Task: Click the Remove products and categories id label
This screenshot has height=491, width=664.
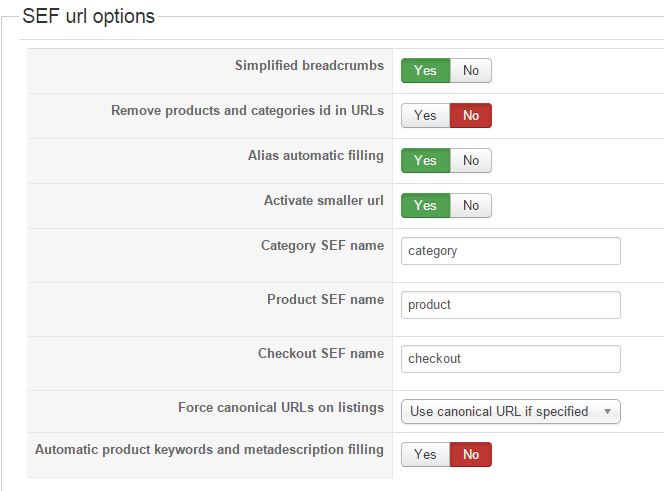Action: click(247, 111)
